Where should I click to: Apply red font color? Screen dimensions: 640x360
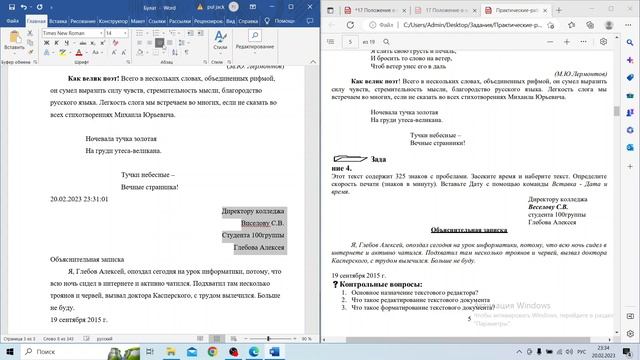(x=79, y=52)
